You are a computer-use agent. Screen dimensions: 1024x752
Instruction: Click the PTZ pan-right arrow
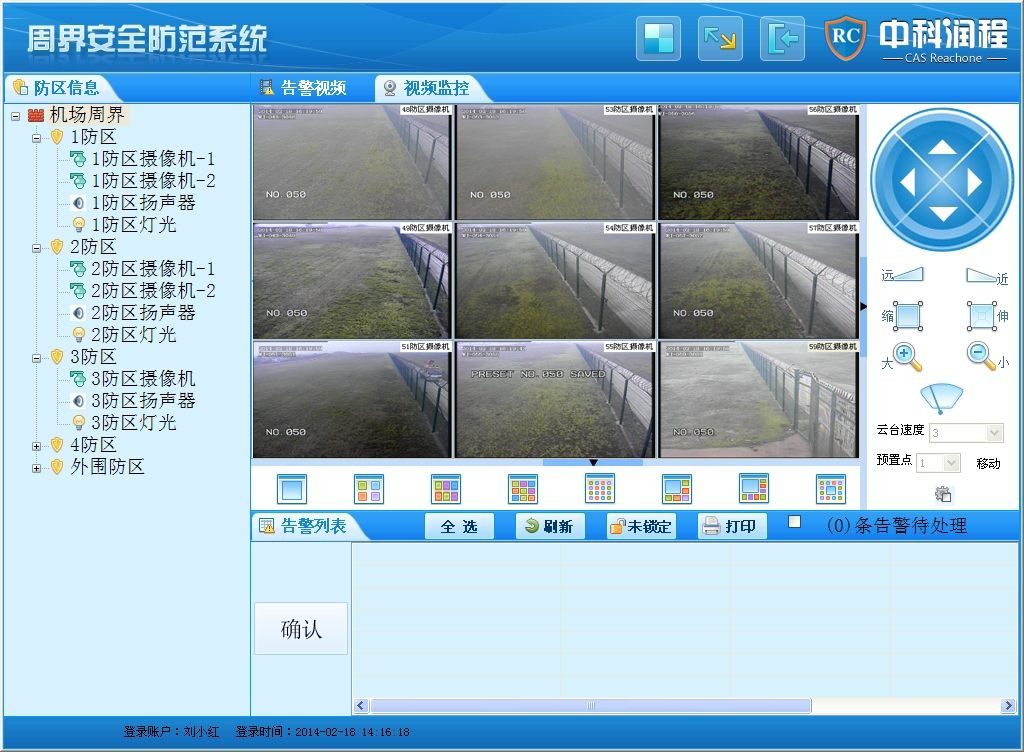[975, 182]
